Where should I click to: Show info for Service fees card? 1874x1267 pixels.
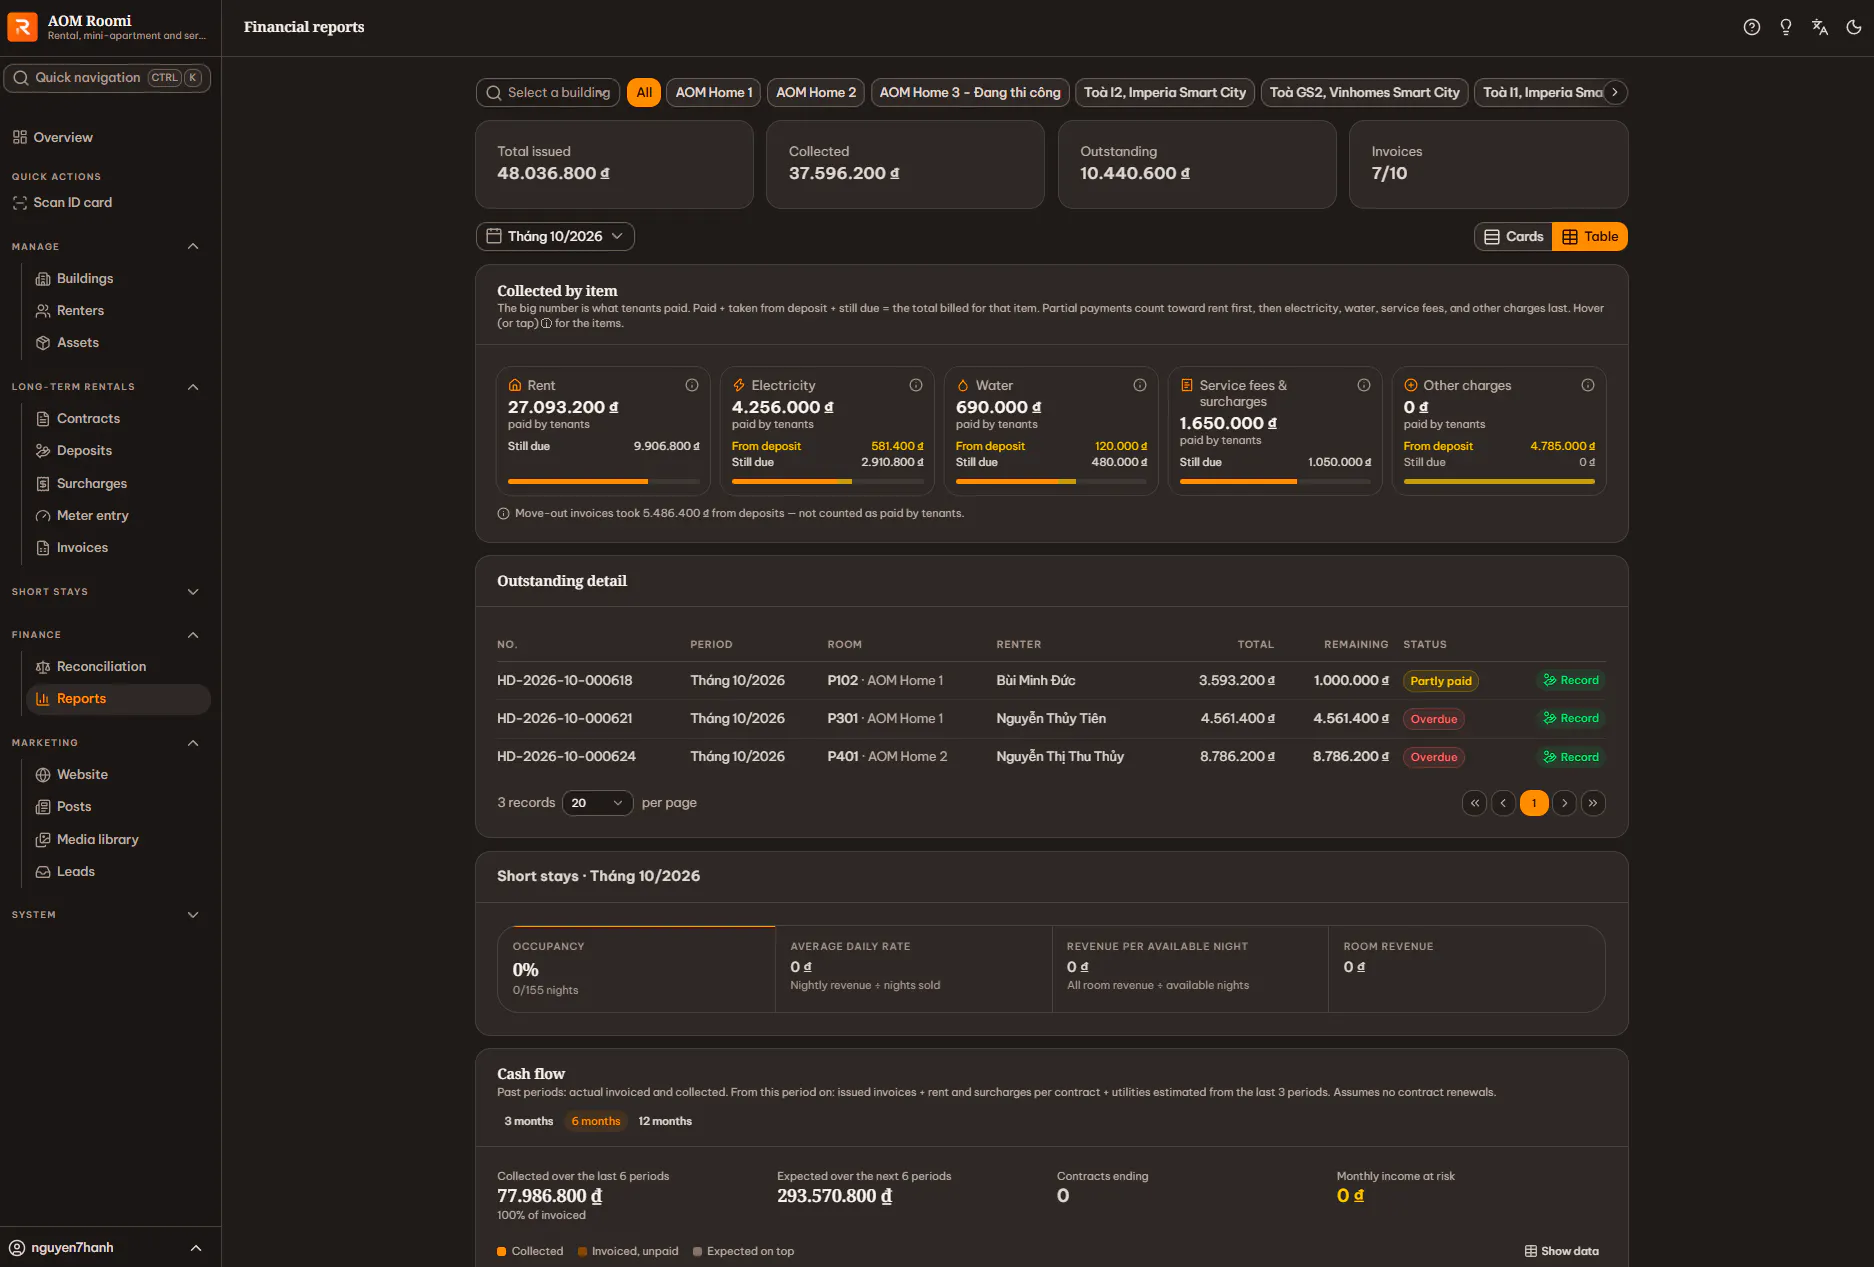1363,385
